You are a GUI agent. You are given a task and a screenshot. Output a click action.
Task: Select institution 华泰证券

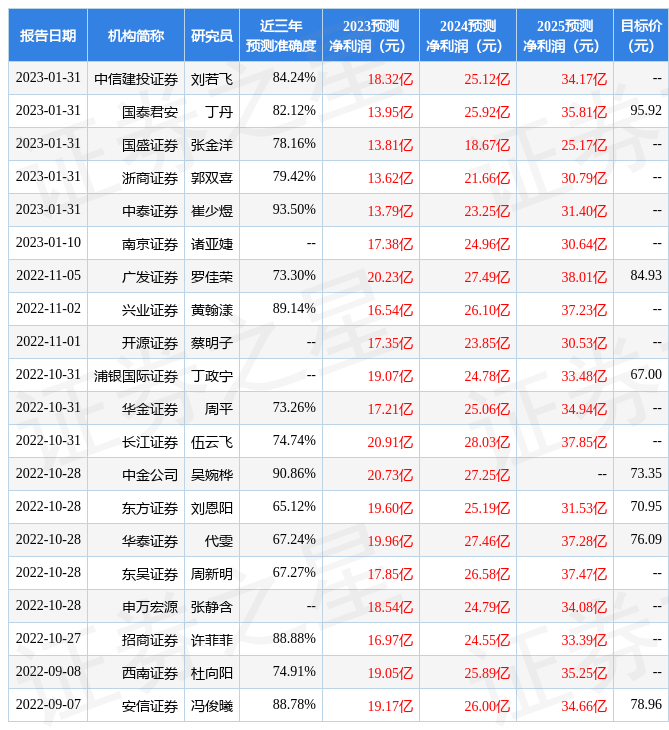(x=150, y=541)
